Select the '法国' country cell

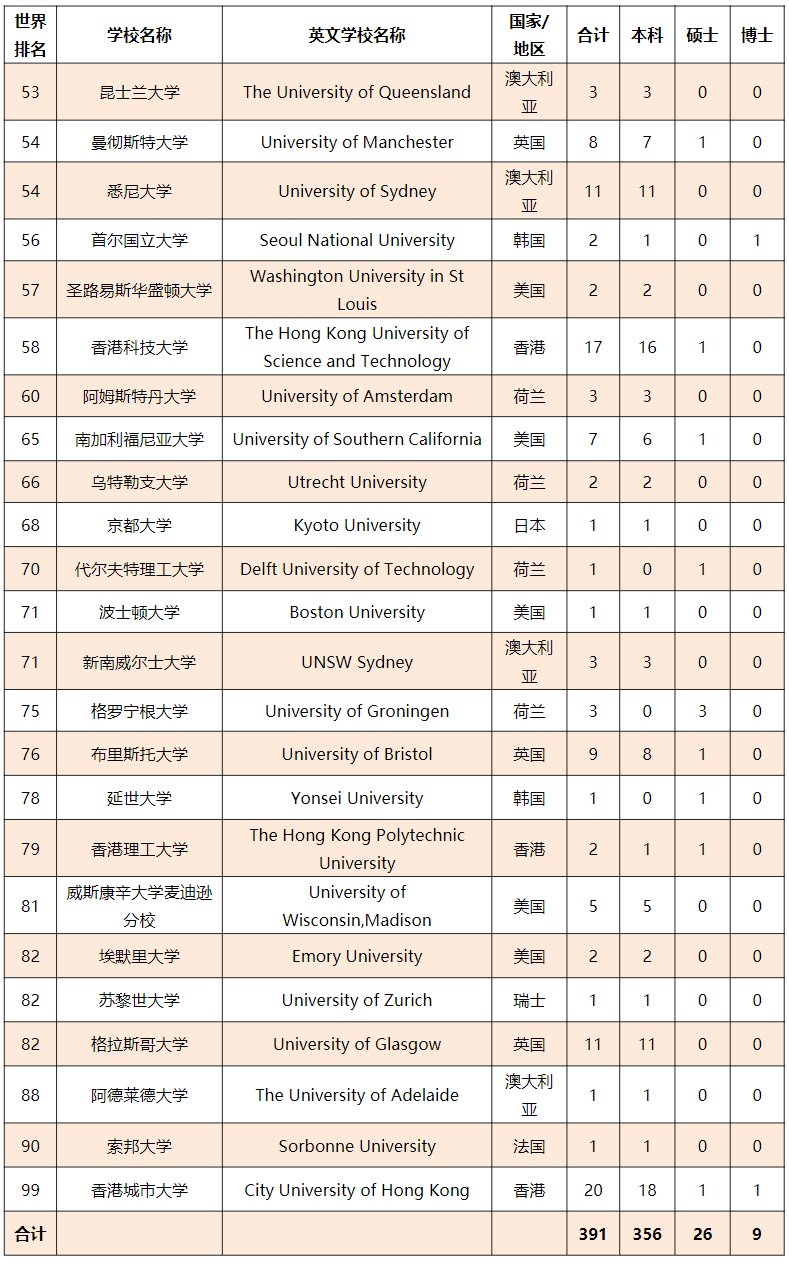[x=529, y=1146]
